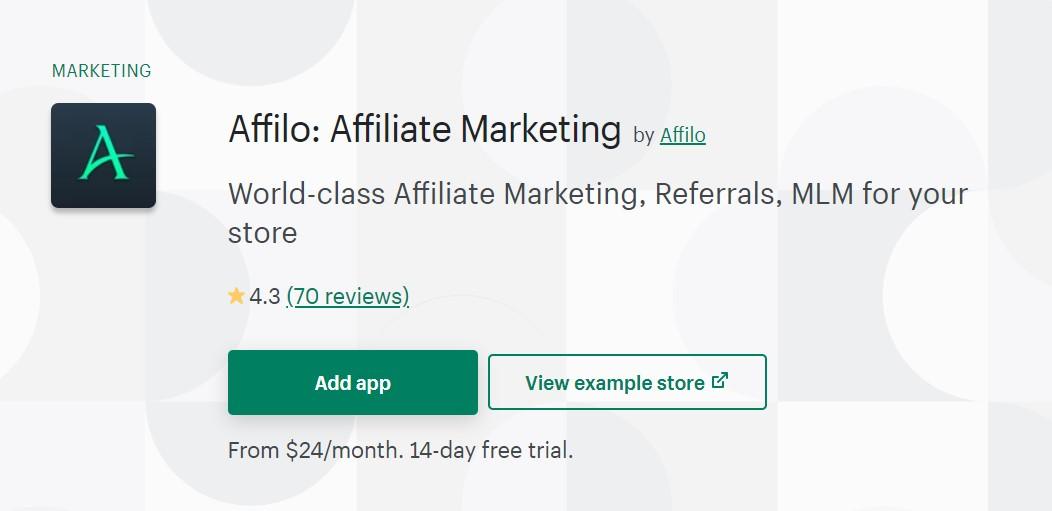Click the yellow star rating icon

pos(236,296)
